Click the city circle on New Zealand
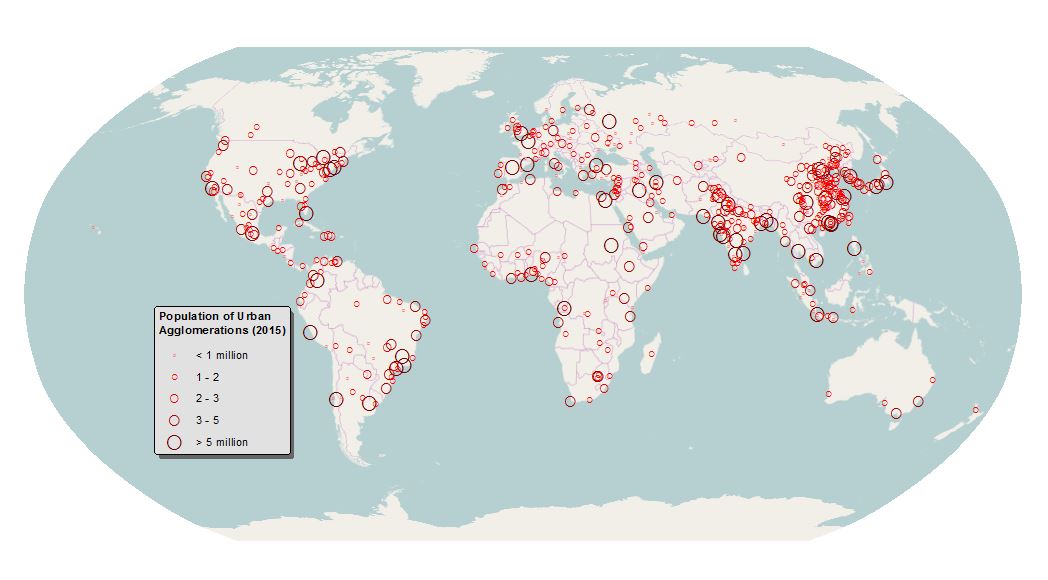 tap(976, 410)
